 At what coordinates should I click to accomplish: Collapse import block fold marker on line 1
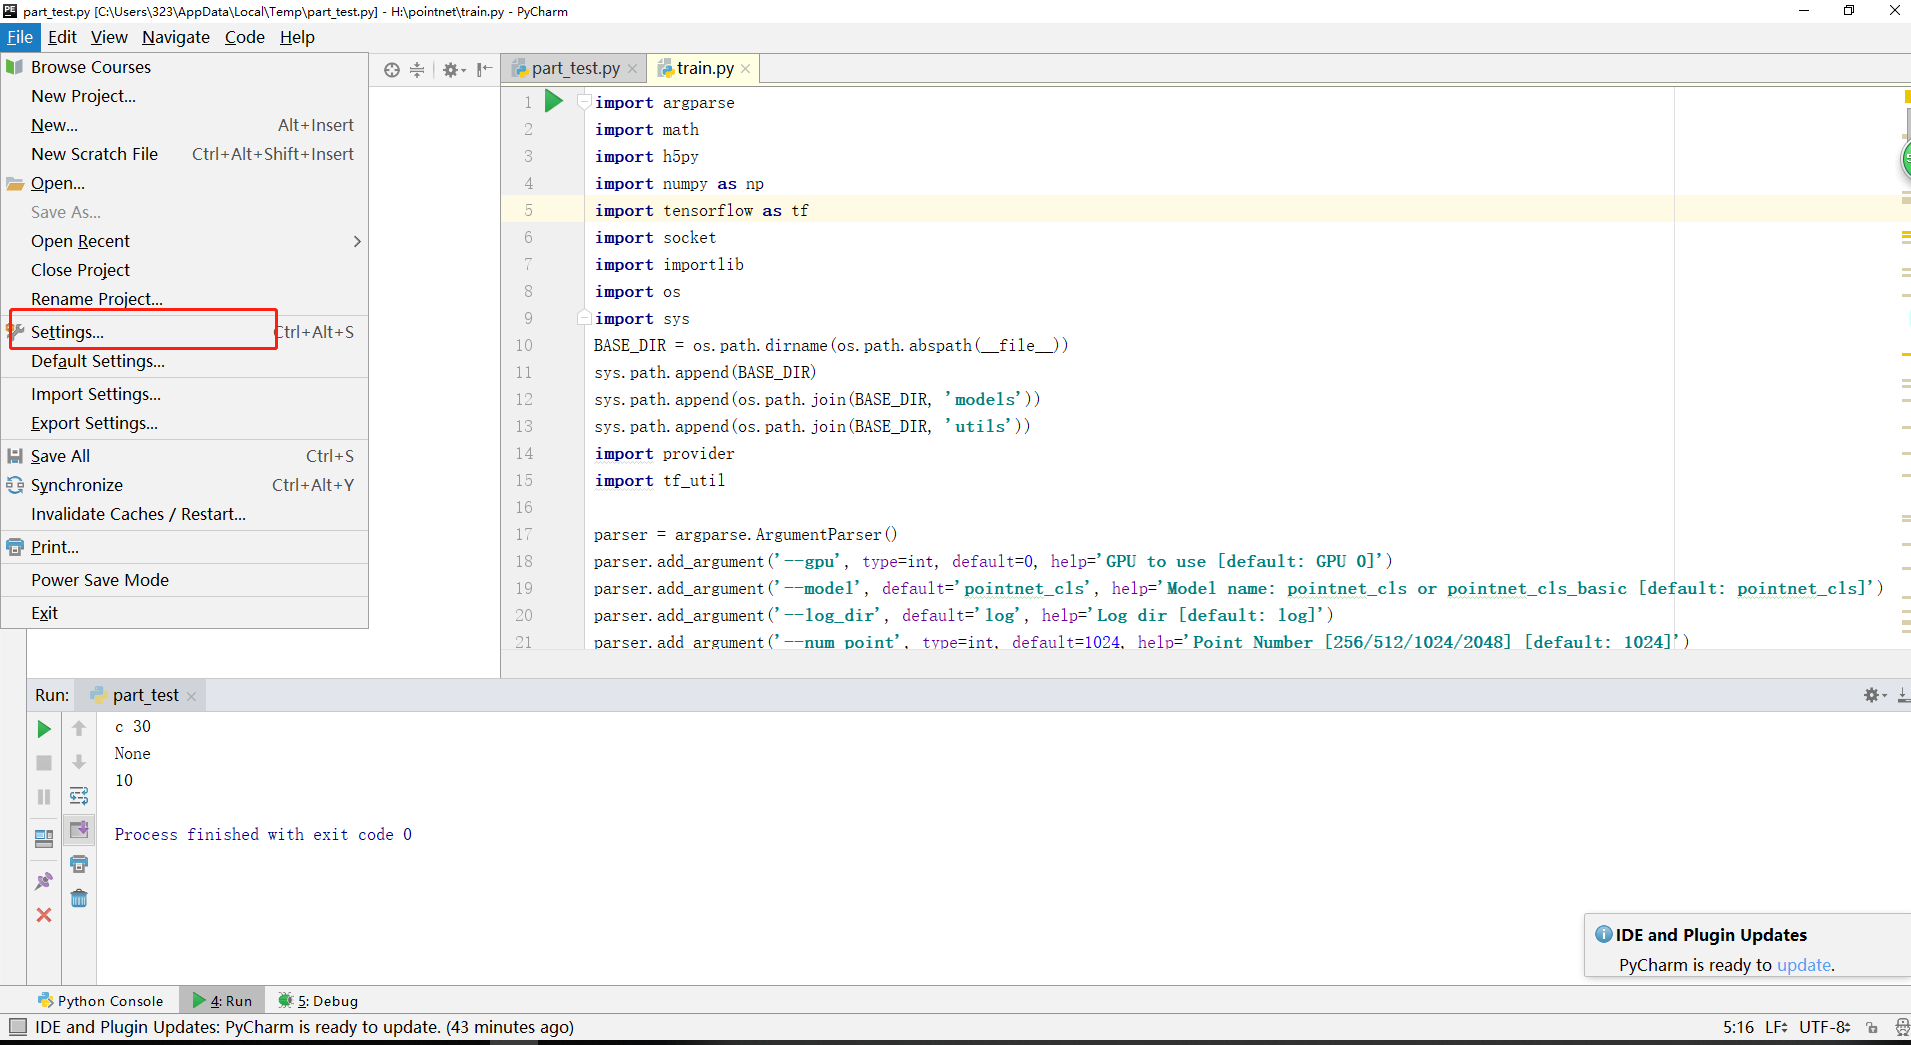click(x=584, y=101)
